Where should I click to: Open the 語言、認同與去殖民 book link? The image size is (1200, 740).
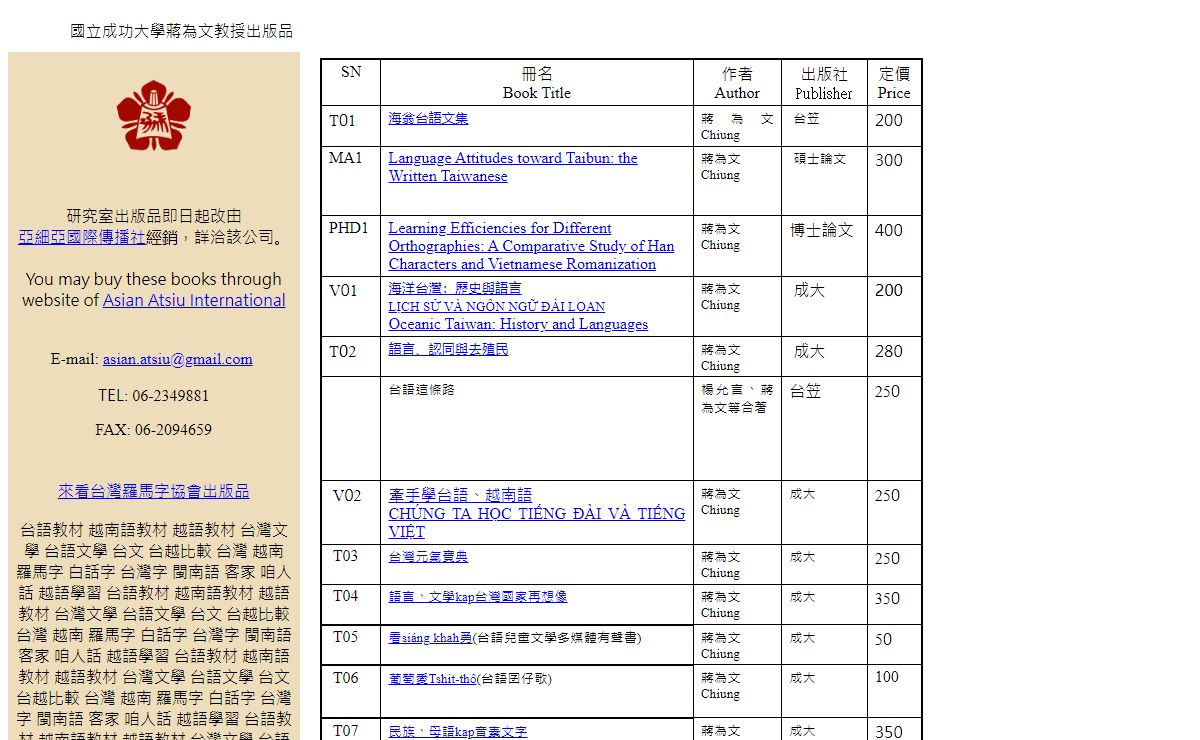[448, 349]
